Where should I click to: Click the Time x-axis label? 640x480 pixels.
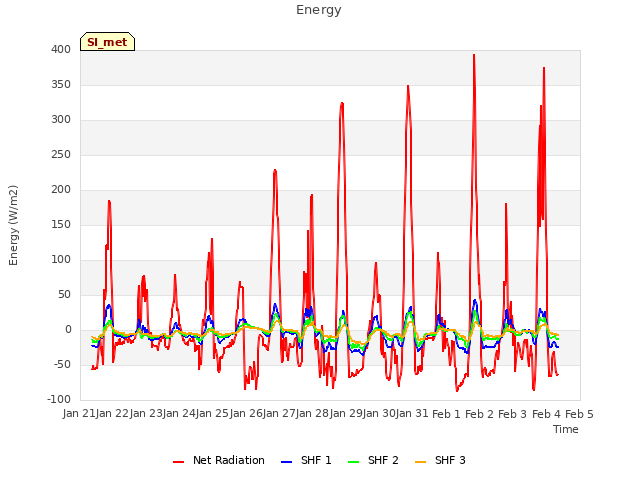[566, 429]
